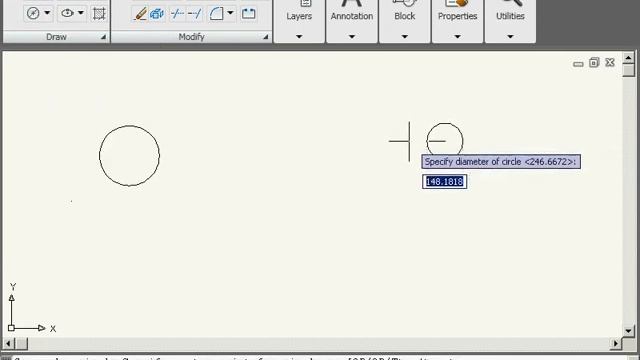Close the drawing window
The height and width of the screenshot is (360, 640).
click(x=610, y=62)
